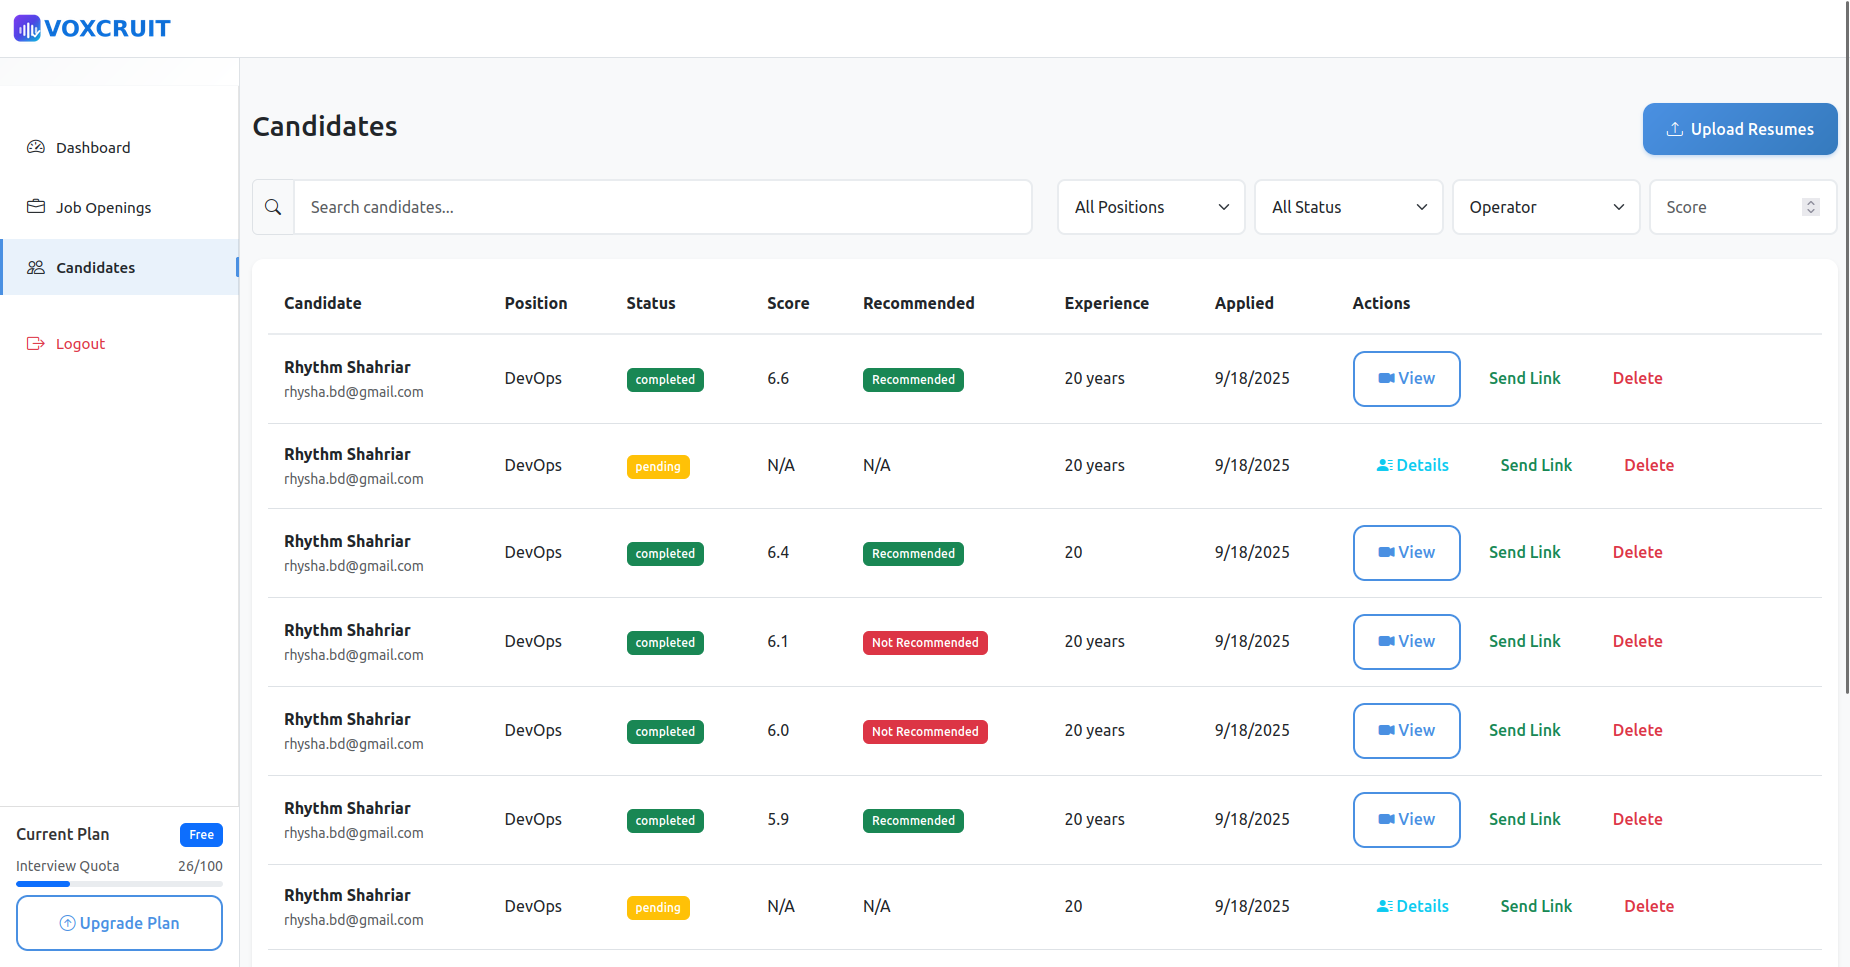This screenshot has height=967, width=1850.
Task: View the 6.6 score candidate interview
Action: pos(1406,379)
